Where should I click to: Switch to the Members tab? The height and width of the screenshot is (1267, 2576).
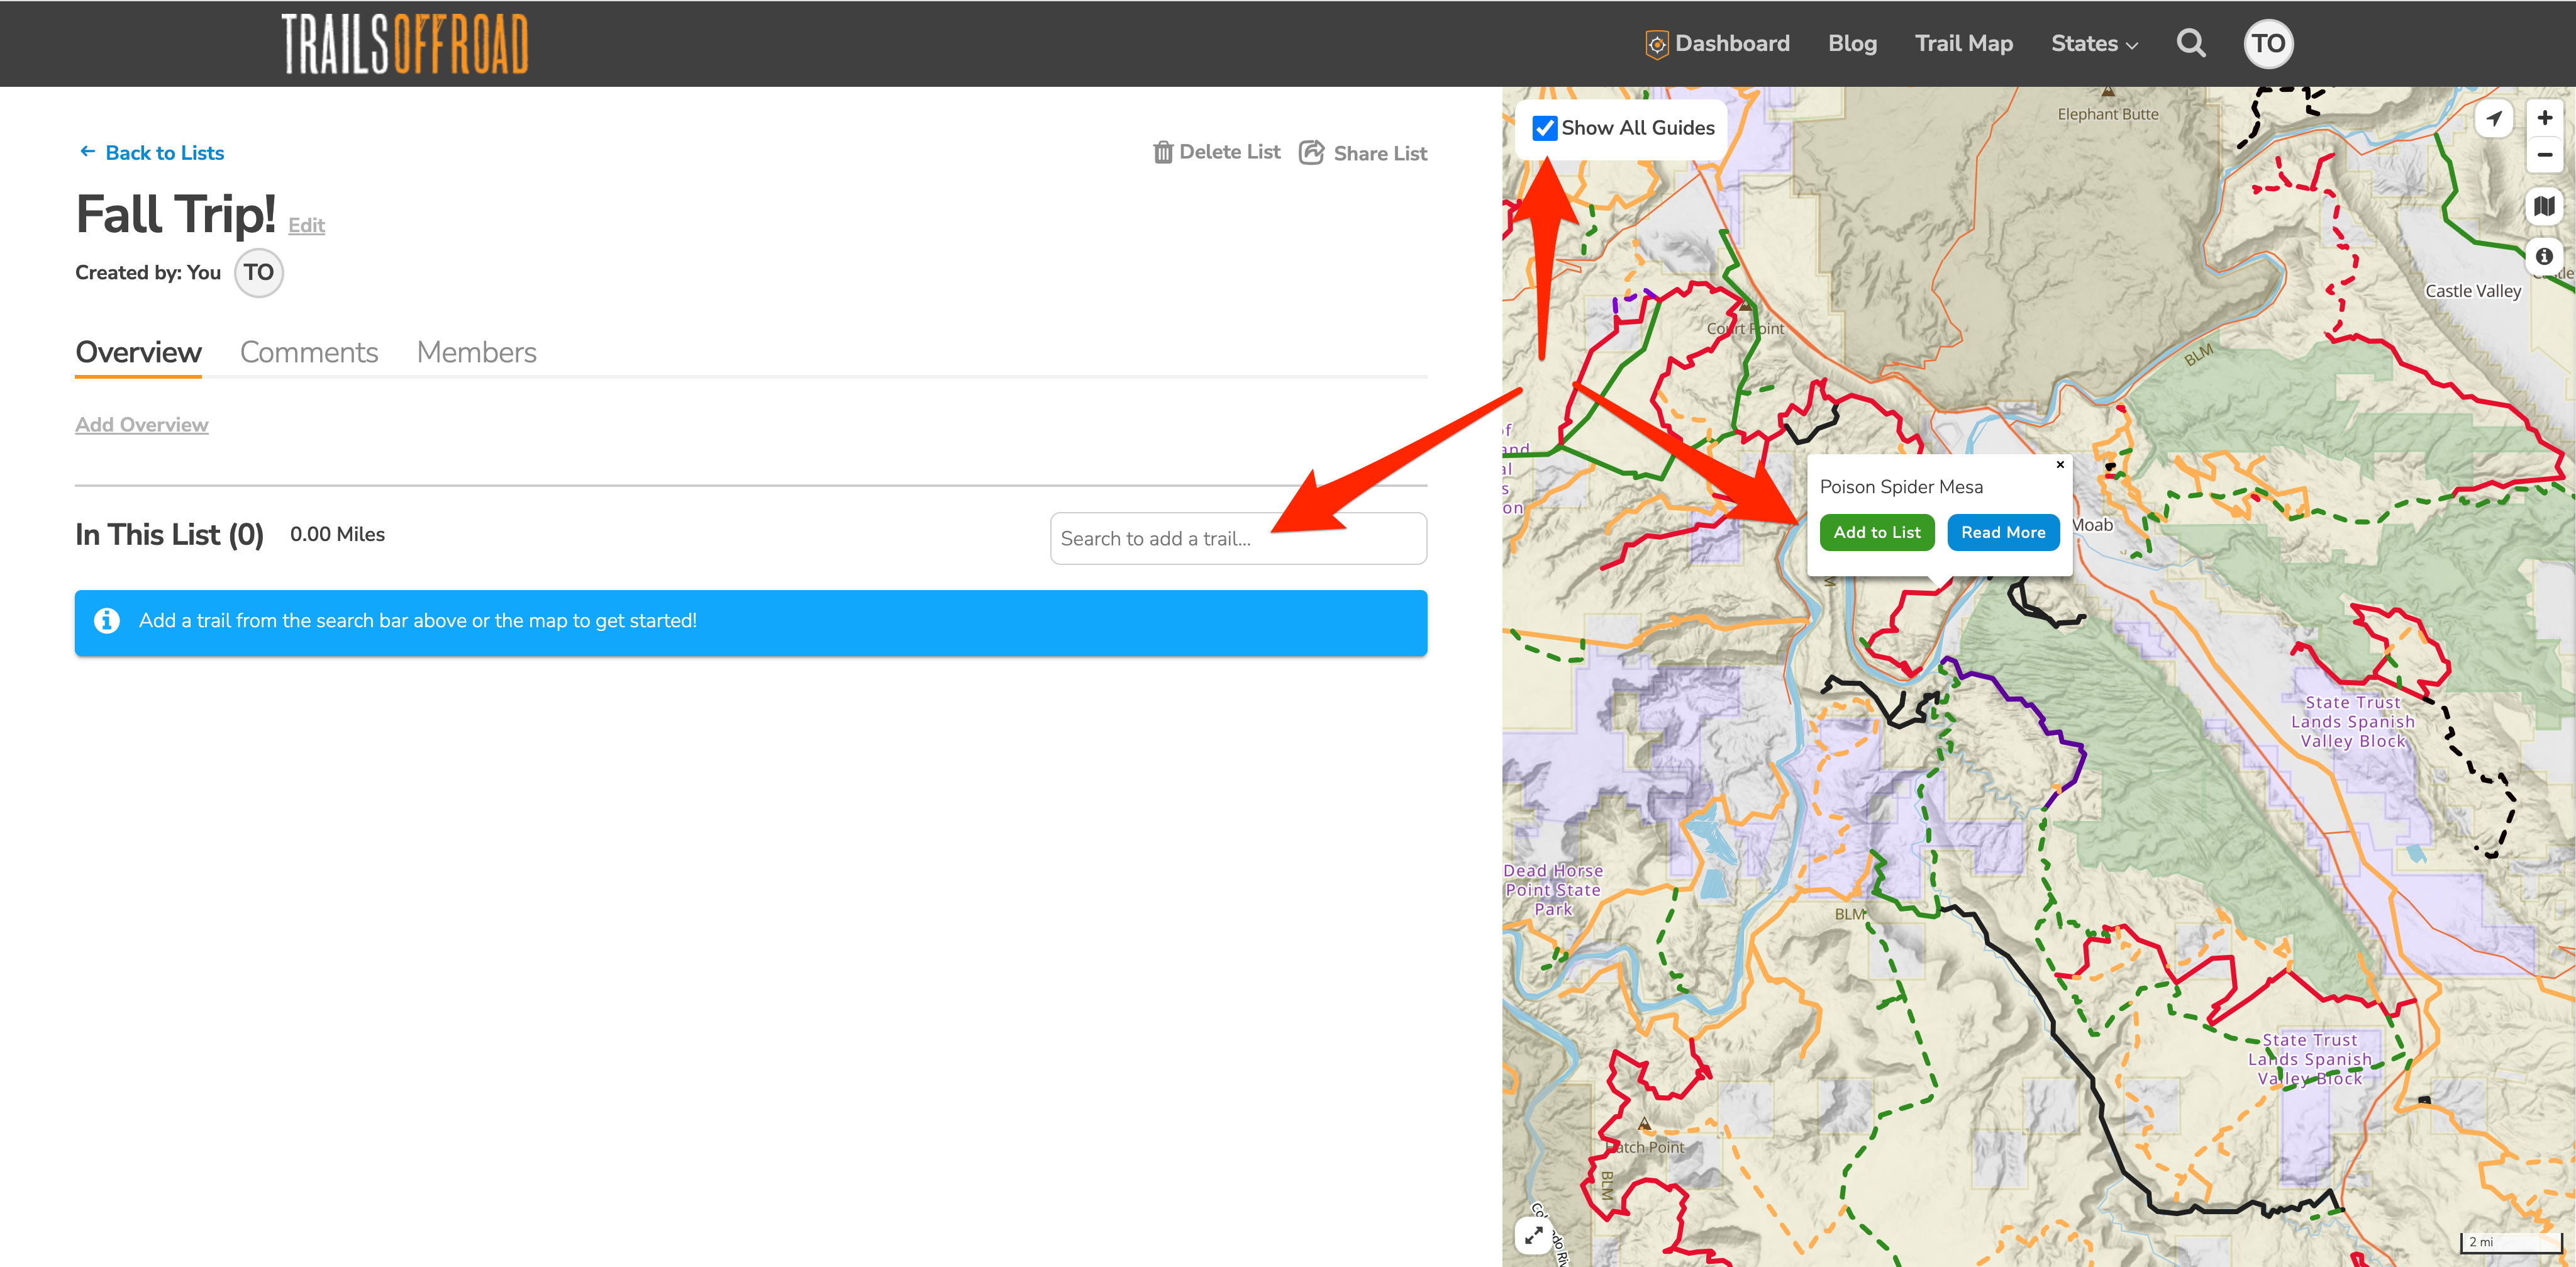(x=476, y=352)
